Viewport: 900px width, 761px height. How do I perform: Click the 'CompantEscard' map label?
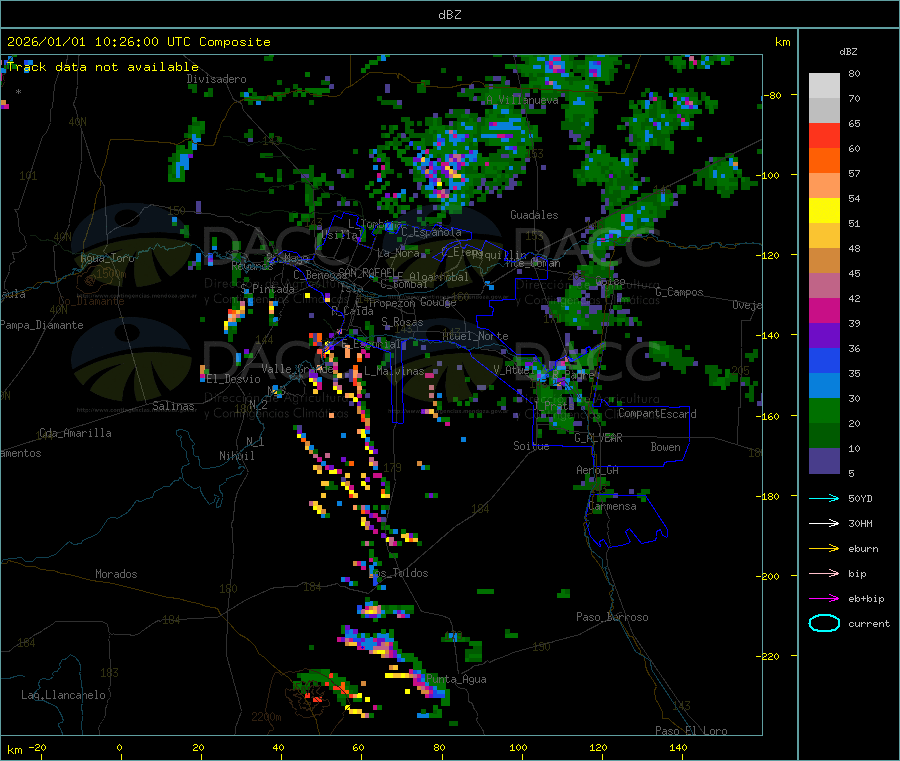tap(657, 414)
